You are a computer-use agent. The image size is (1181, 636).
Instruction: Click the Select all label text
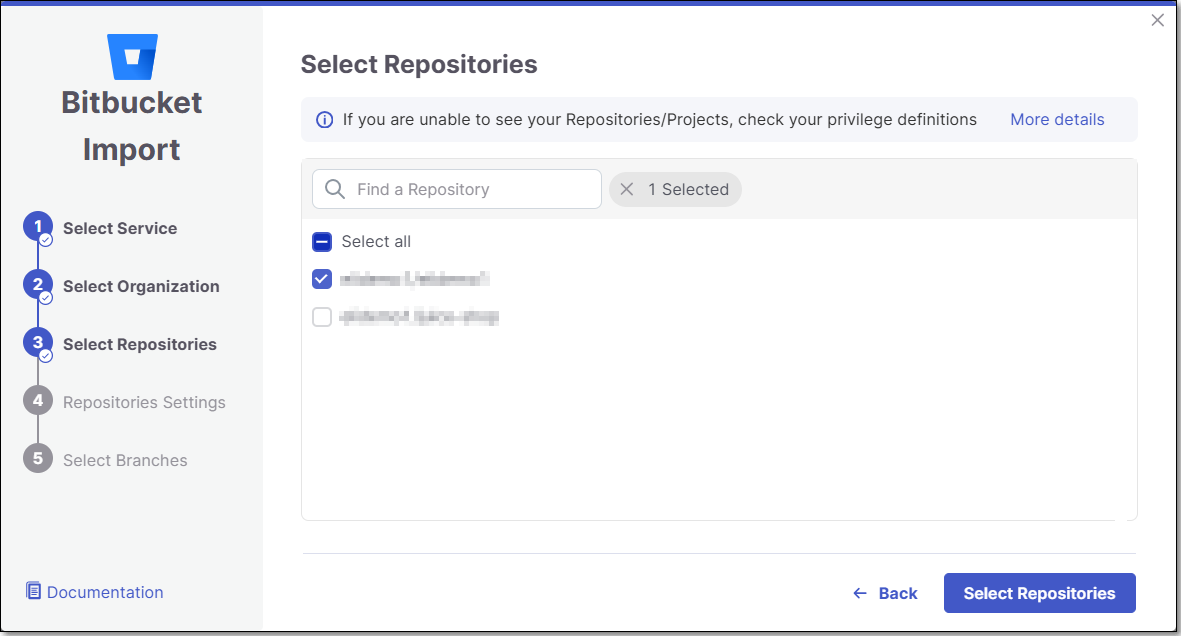[376, 242]
